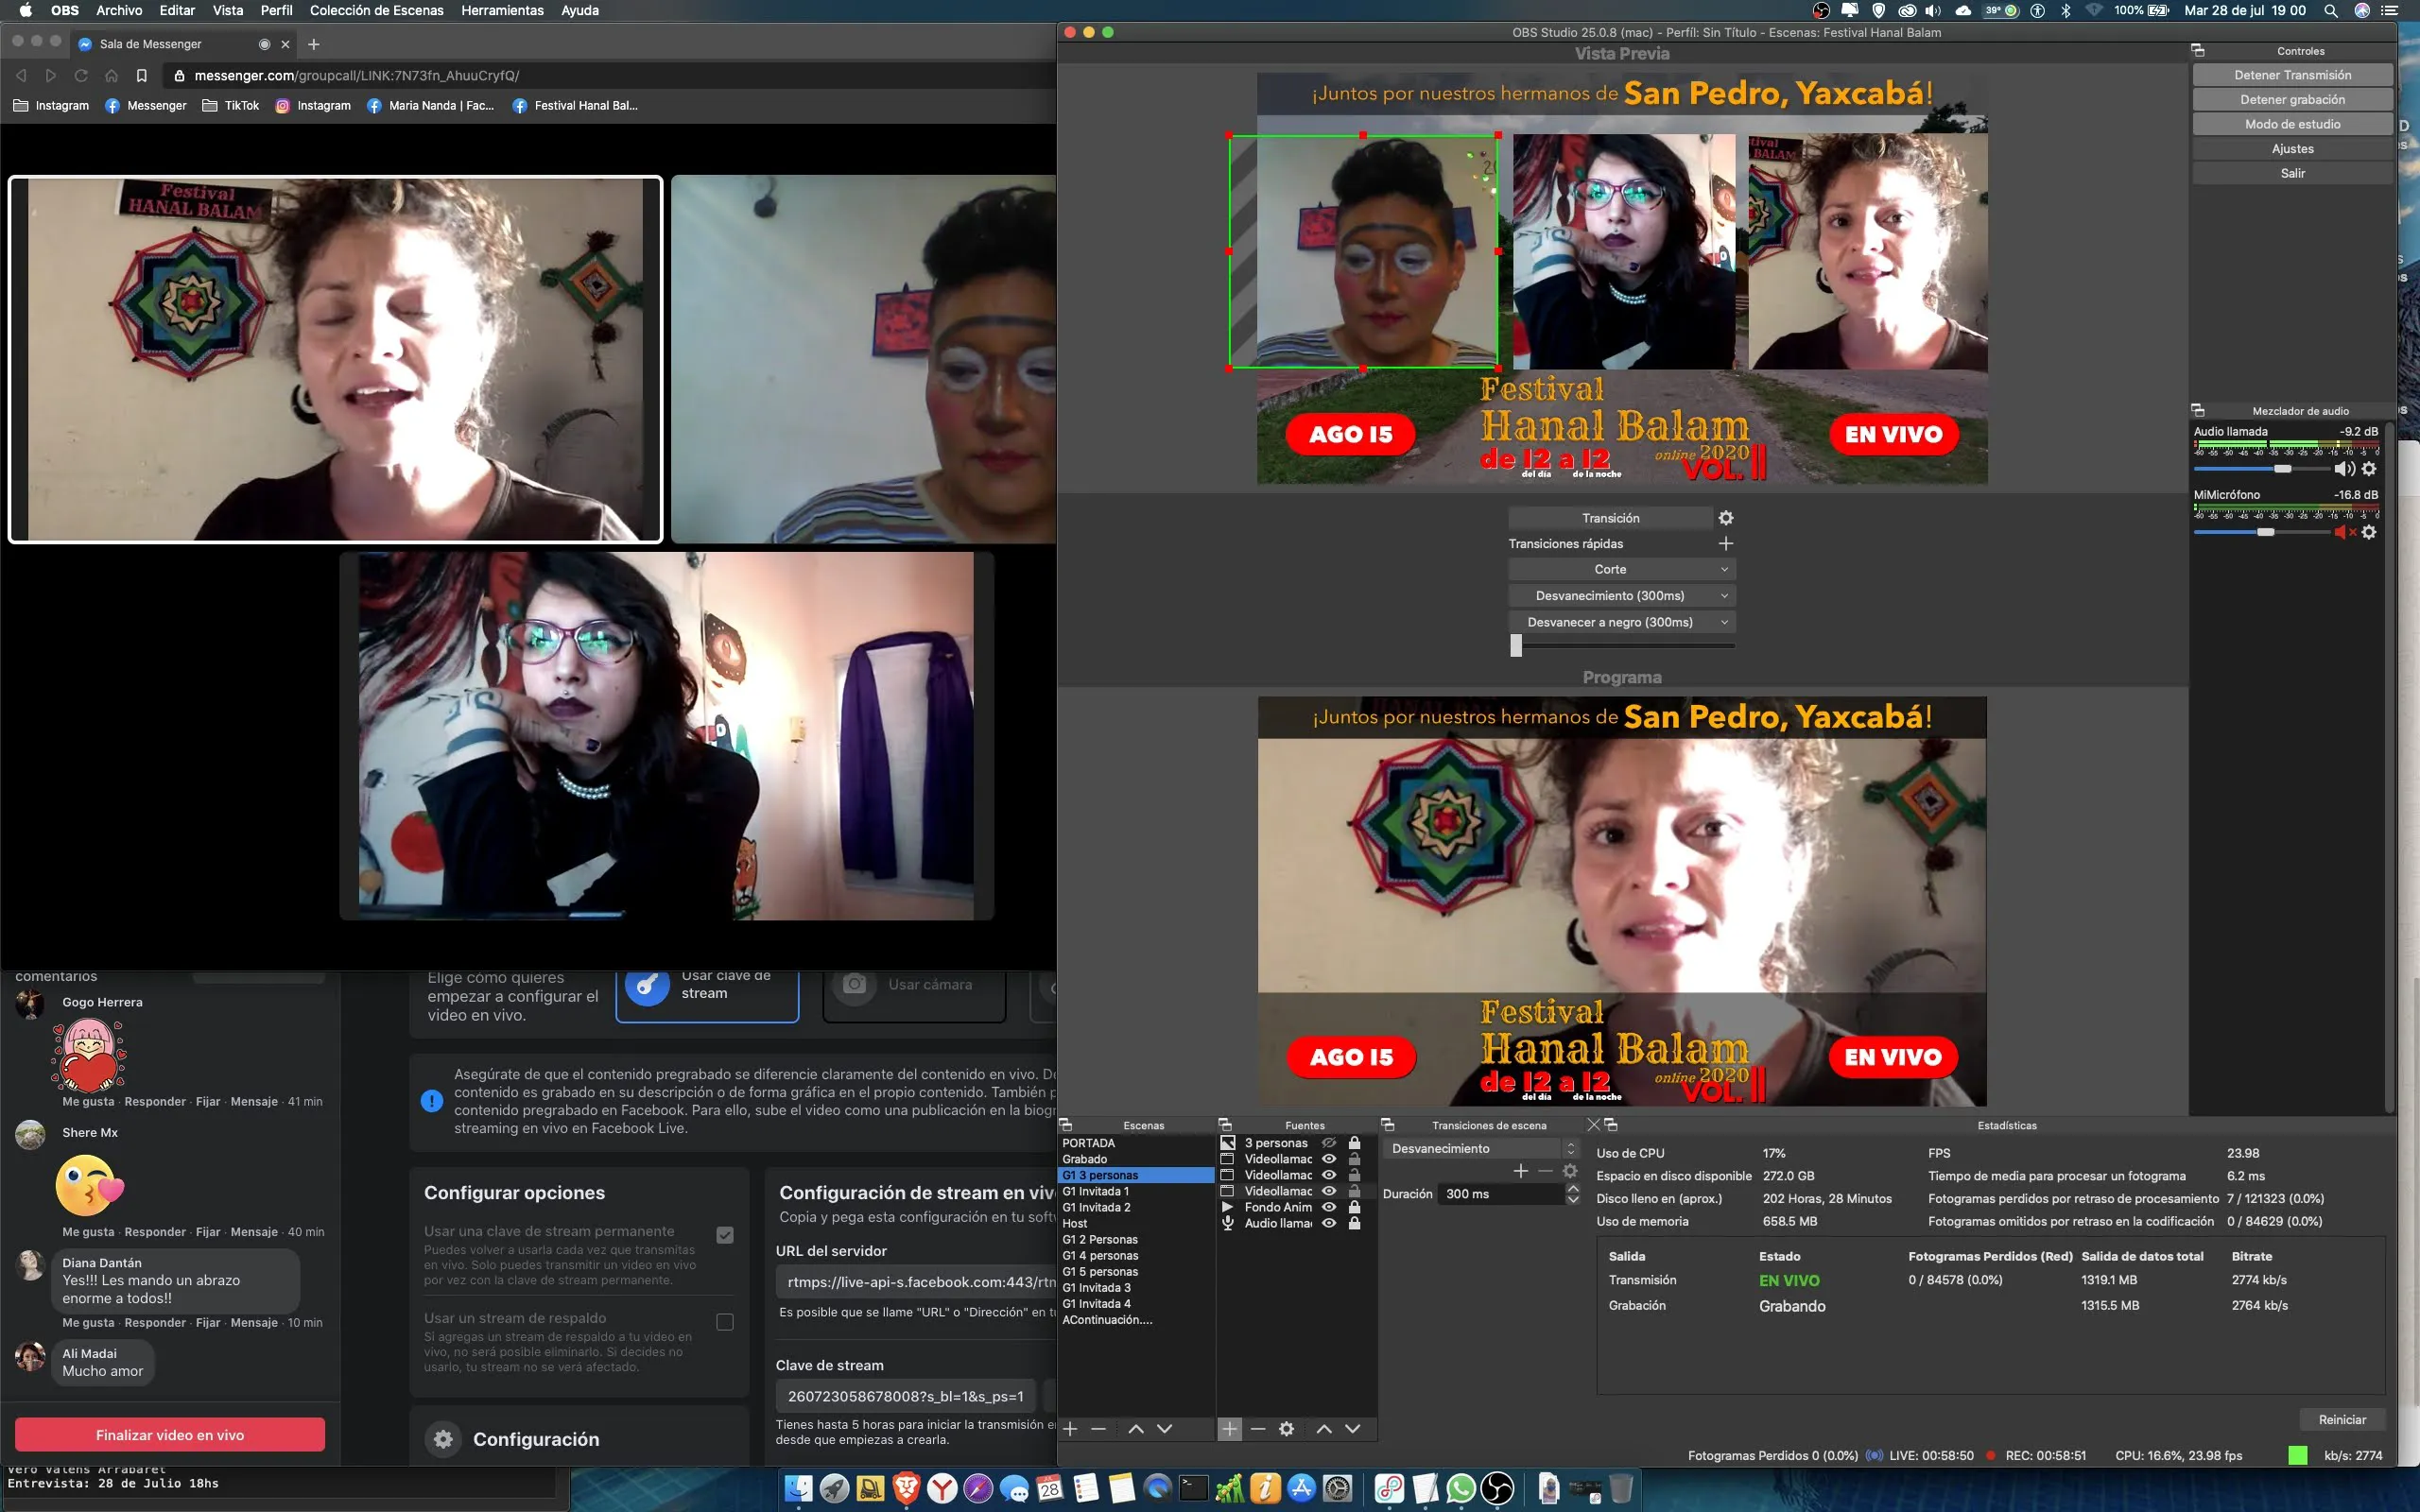This screenshot has height=1512, width=2420.
Task: Undock the Estadísticas panel
Action: pos(1611,1125)
